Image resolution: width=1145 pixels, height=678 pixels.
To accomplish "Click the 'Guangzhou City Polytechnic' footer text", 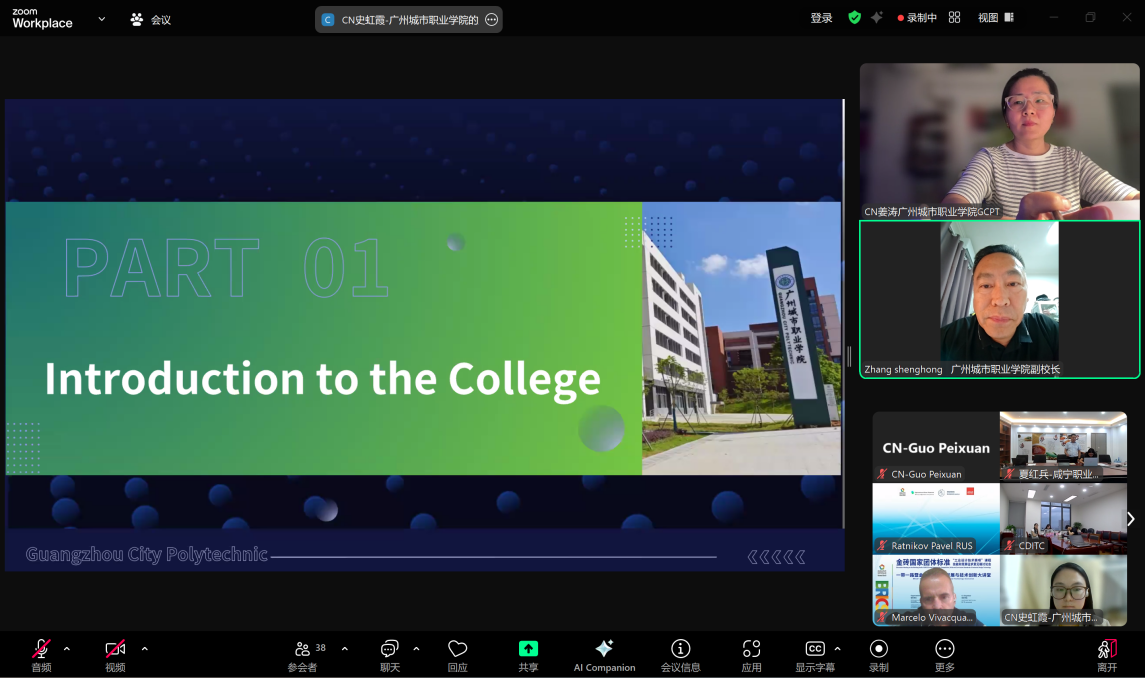I will point(147,555).
